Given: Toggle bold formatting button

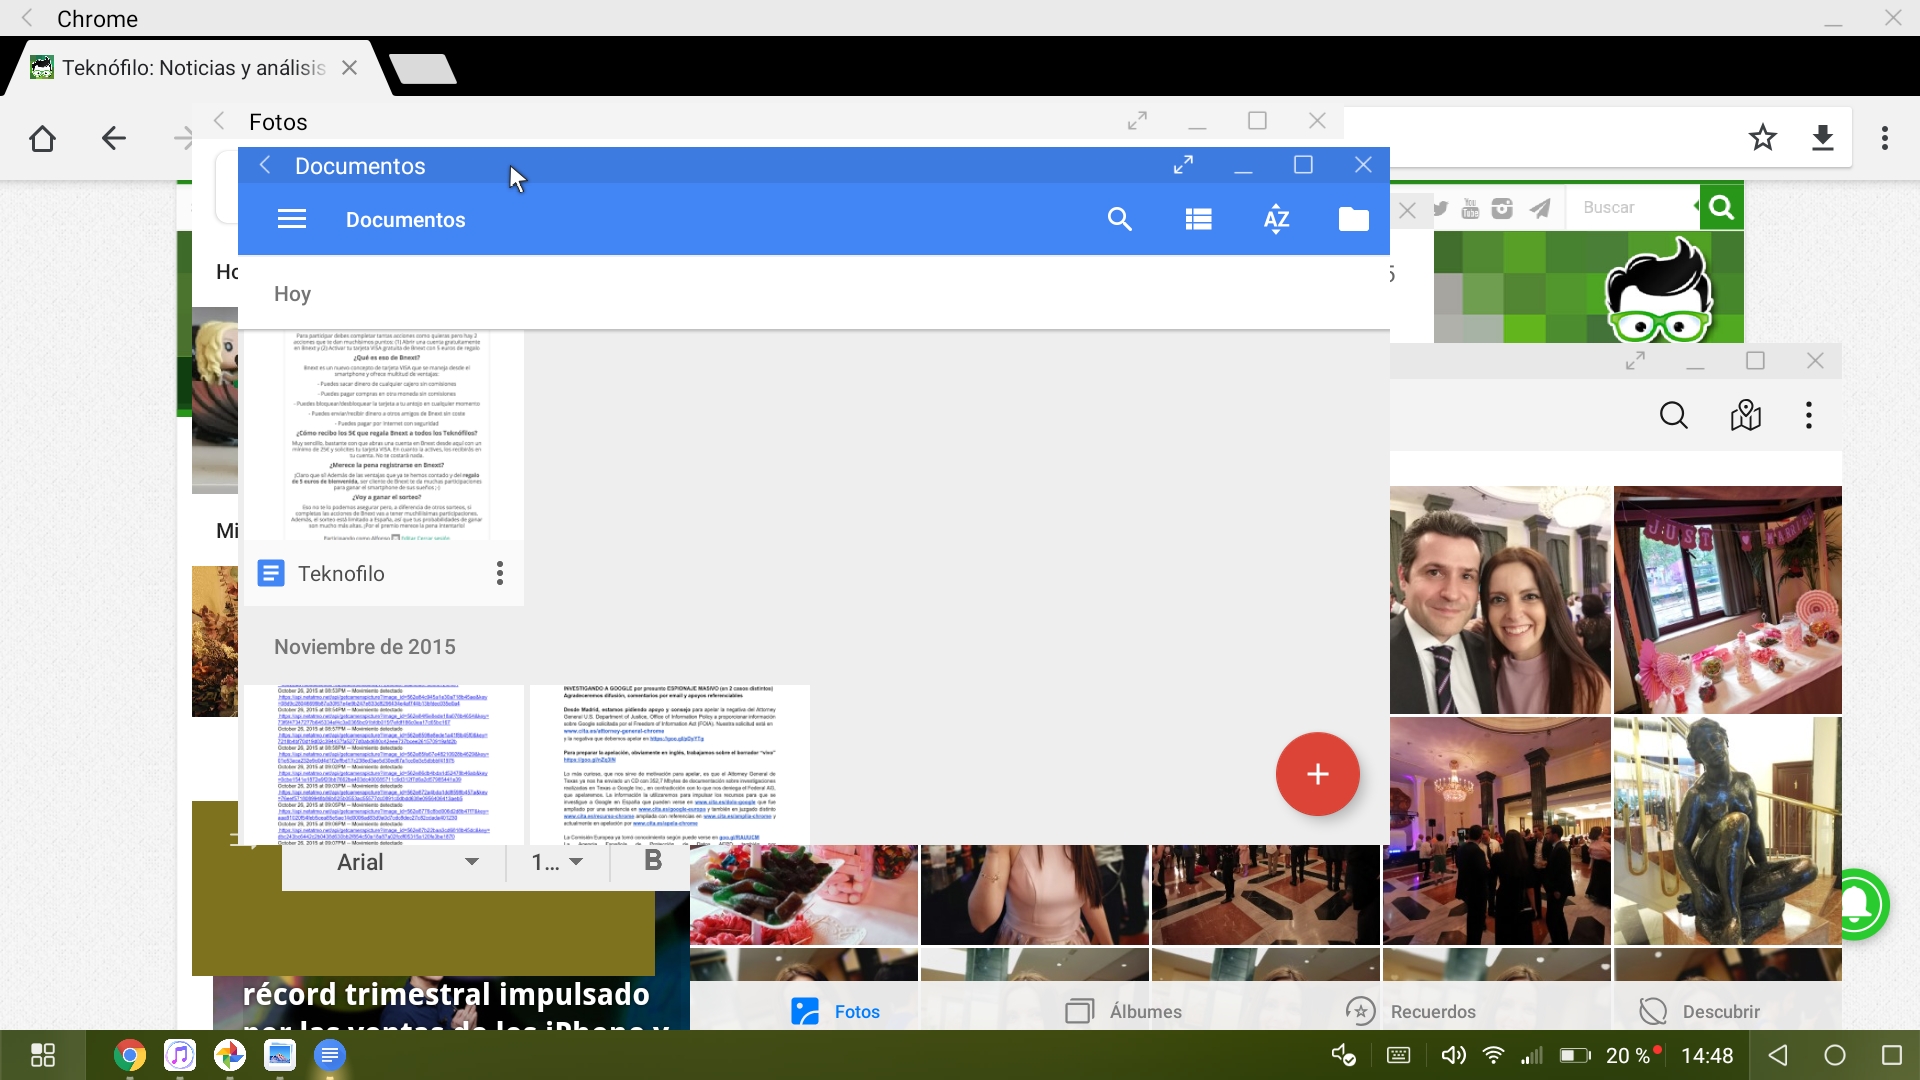Looking at the screenshot, I should click(x=653, y=860).
